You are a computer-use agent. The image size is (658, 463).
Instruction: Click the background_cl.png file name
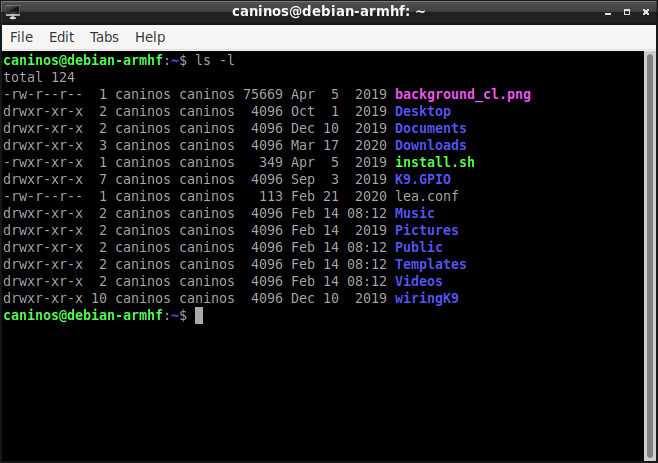coord(463,94)
